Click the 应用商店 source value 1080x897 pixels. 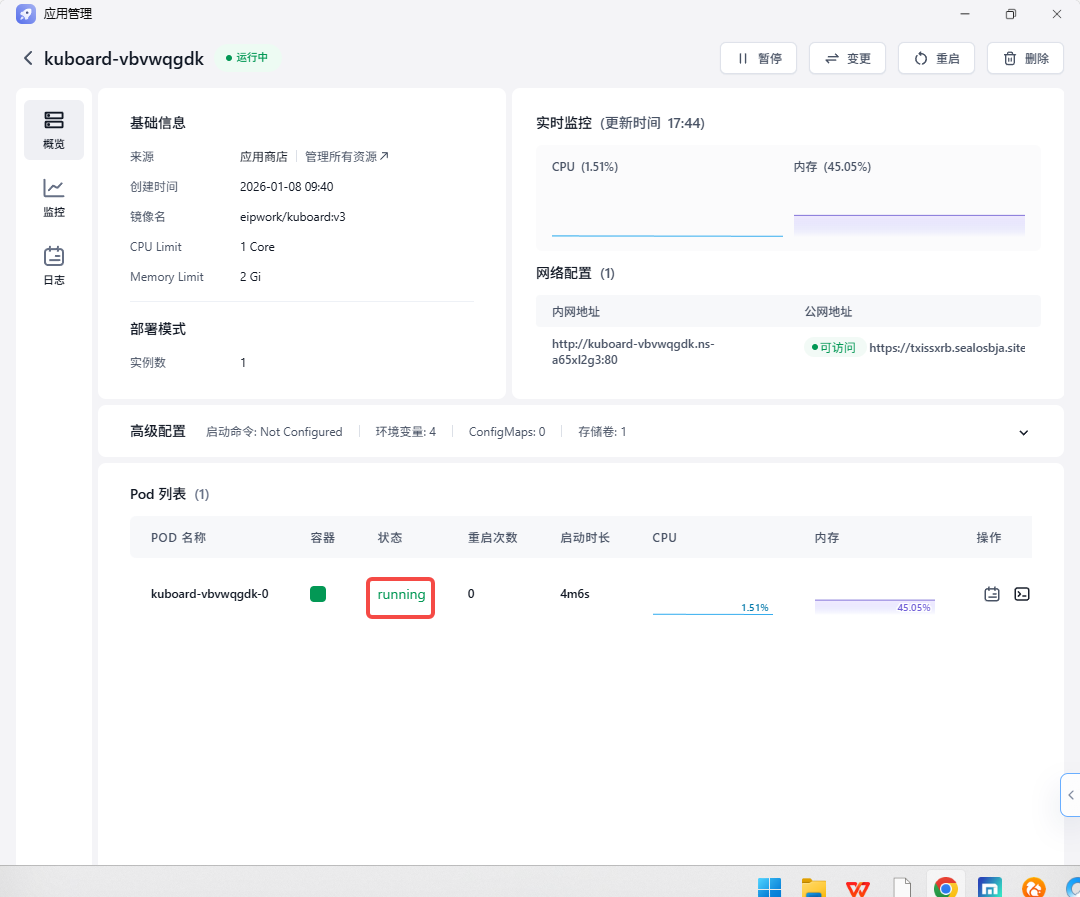(264, 156)
